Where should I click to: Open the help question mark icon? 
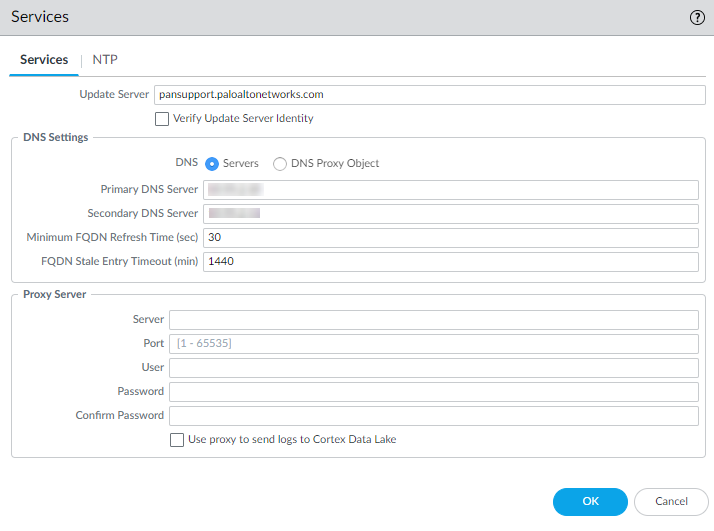click(x=697, y=18)
